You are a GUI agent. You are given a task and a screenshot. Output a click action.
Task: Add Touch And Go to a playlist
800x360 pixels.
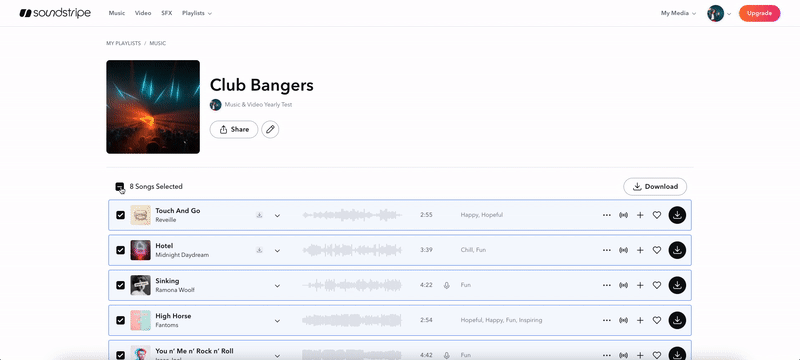[640, 215]
